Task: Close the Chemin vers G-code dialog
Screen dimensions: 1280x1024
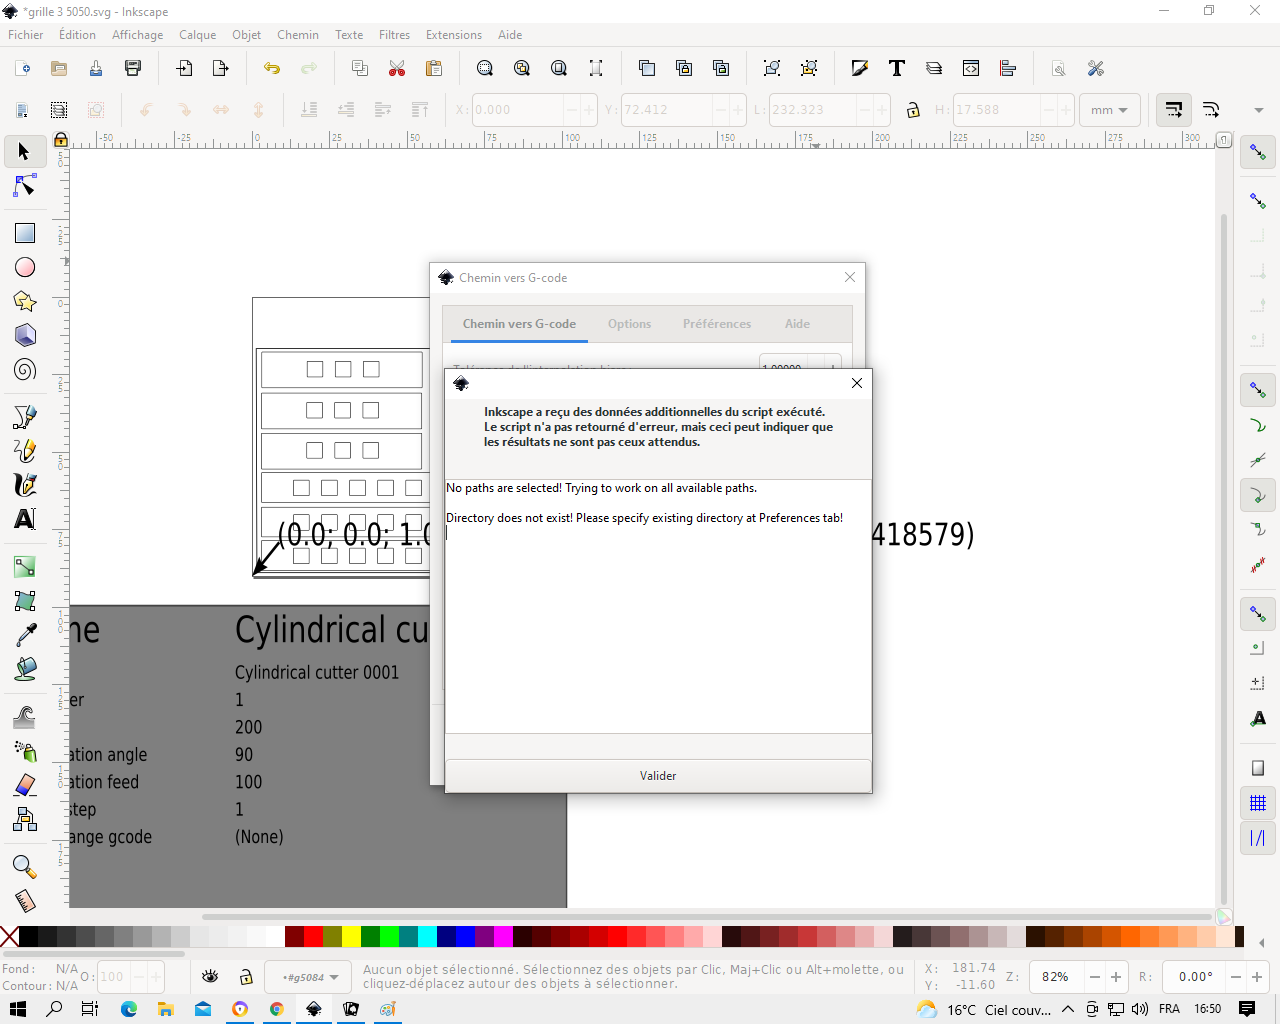Action: click(x=850, y=277)
